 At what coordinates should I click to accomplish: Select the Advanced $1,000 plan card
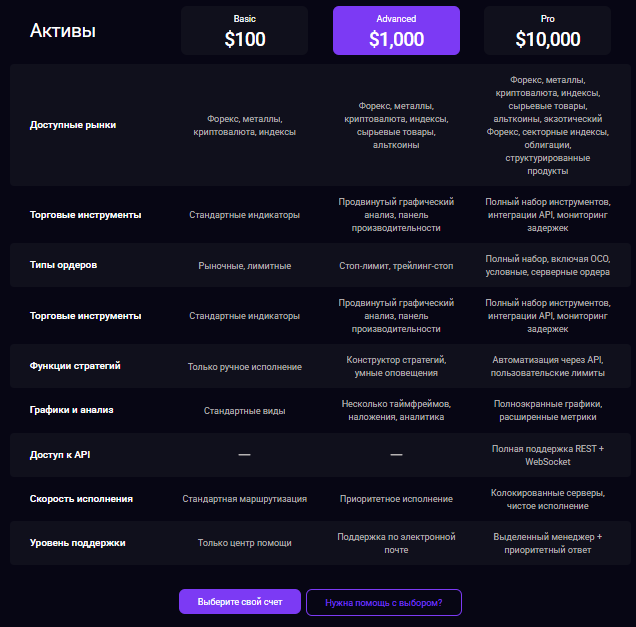pos(396,31)
